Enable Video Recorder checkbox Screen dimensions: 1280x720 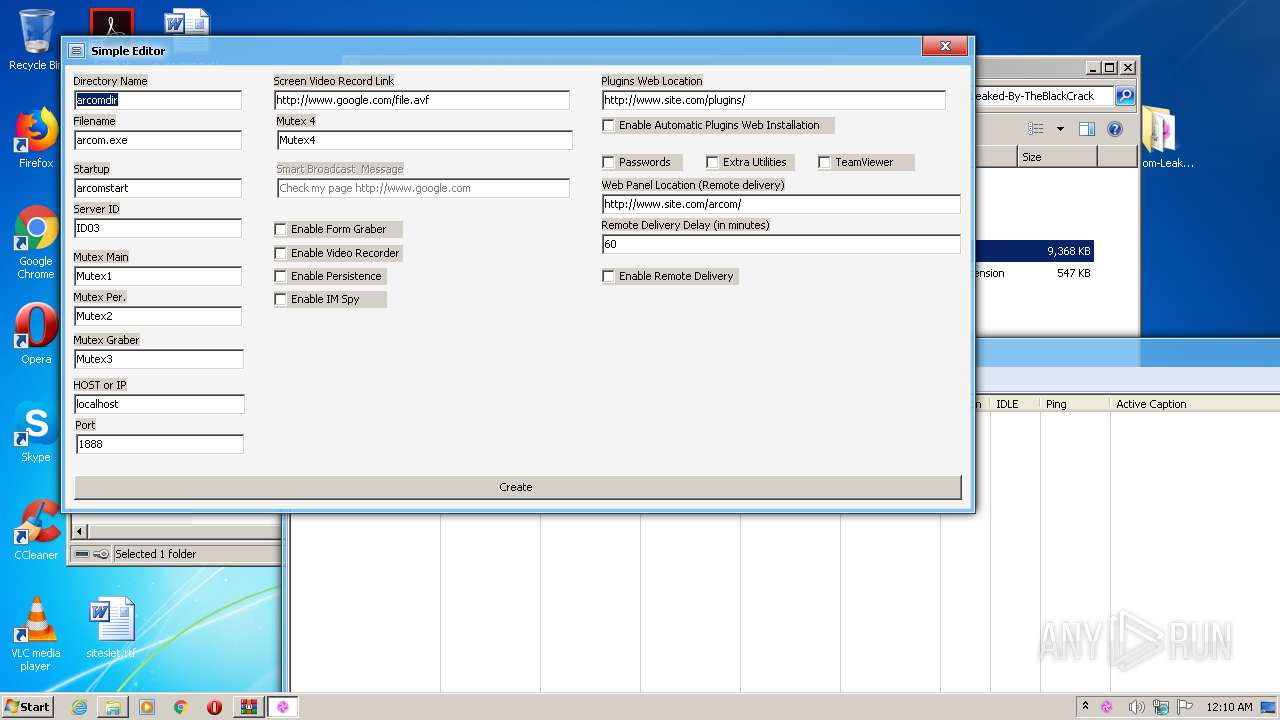(x=280, y=253)
